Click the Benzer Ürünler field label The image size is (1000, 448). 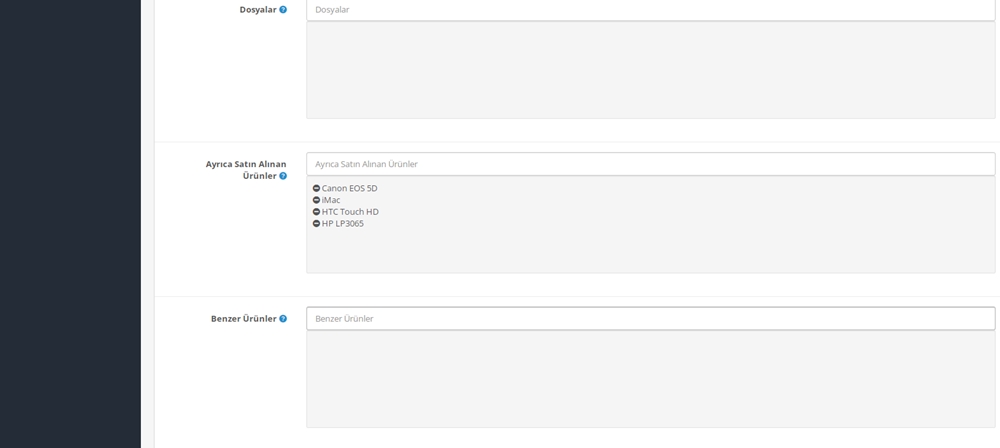(244, 318)
